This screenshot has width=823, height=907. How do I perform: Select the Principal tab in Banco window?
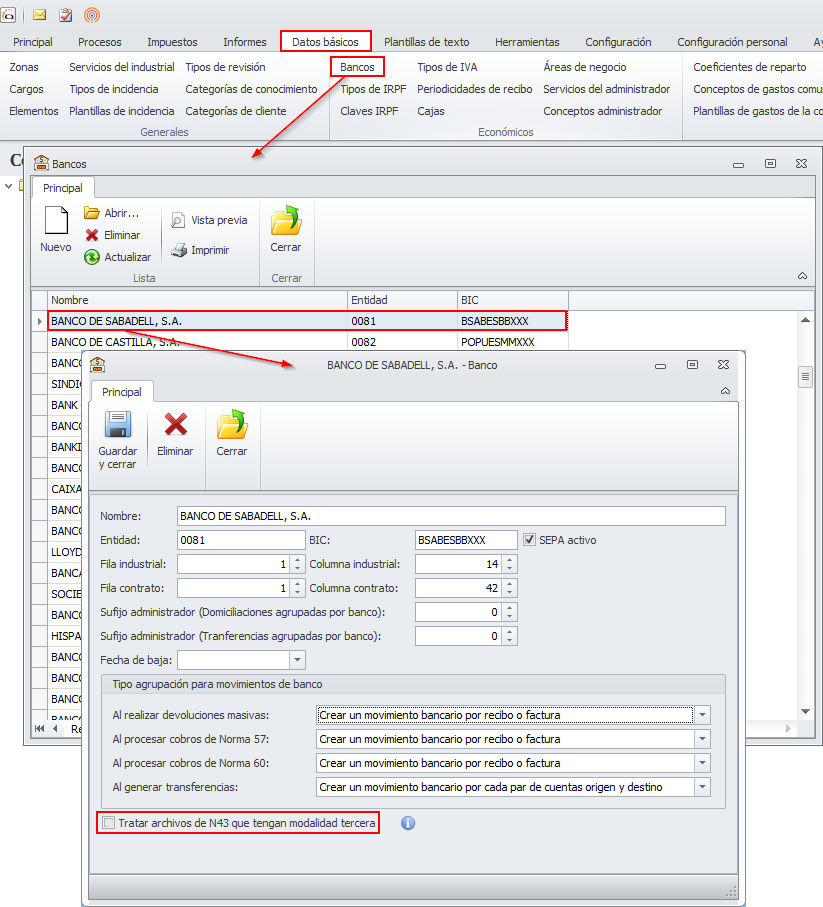121,392
